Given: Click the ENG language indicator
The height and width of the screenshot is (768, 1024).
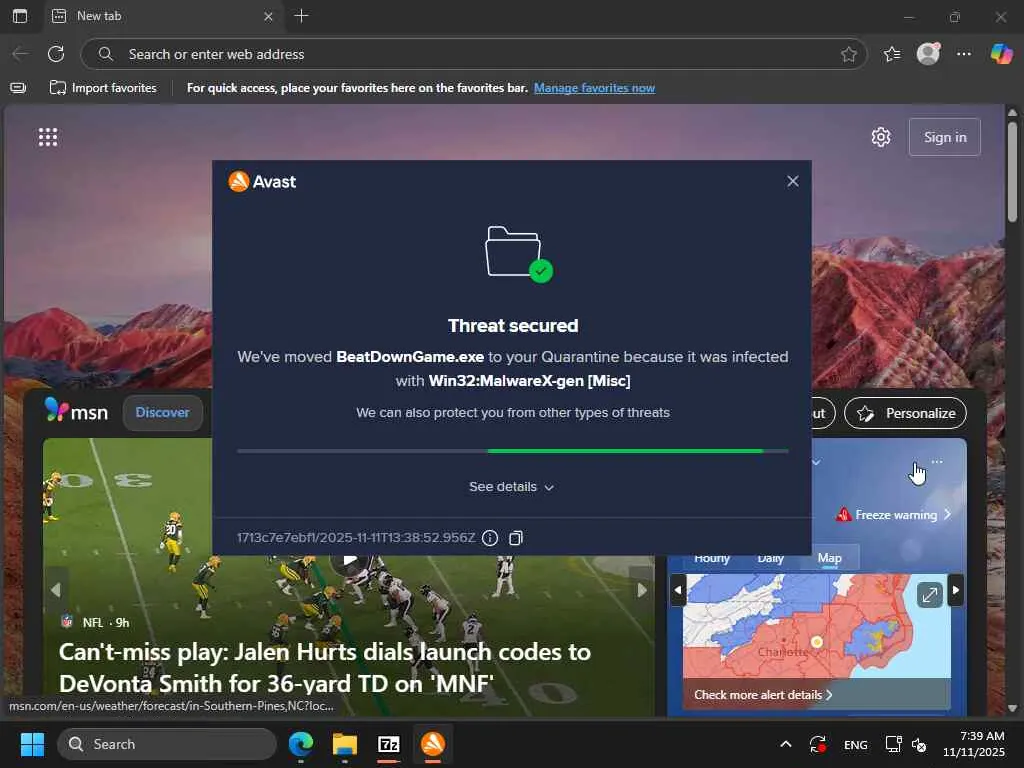Looking at the screenshot, I should 856,745.
